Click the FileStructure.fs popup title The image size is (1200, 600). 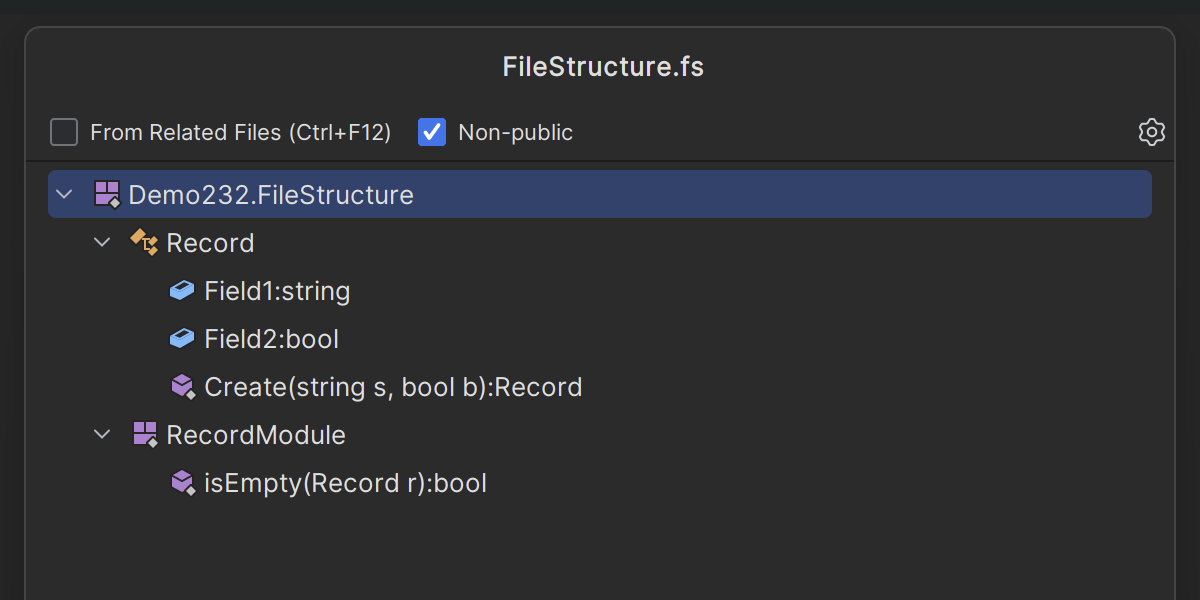pos(603,67)
